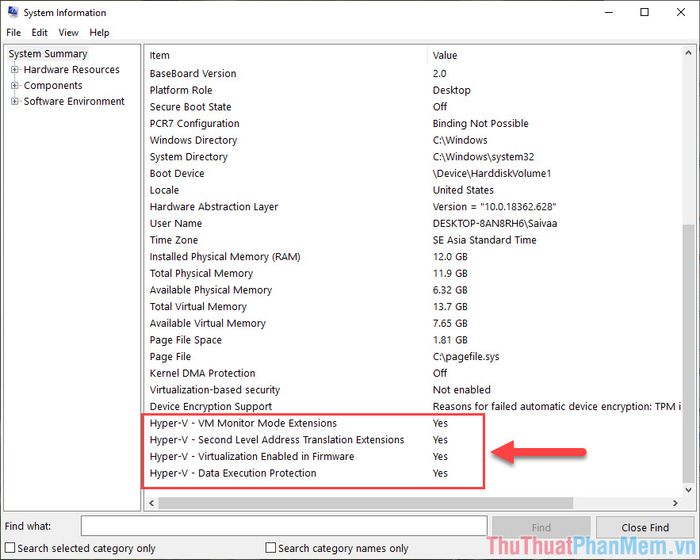Click the United States value
This screenshot has height=560, width=700.
463,190
